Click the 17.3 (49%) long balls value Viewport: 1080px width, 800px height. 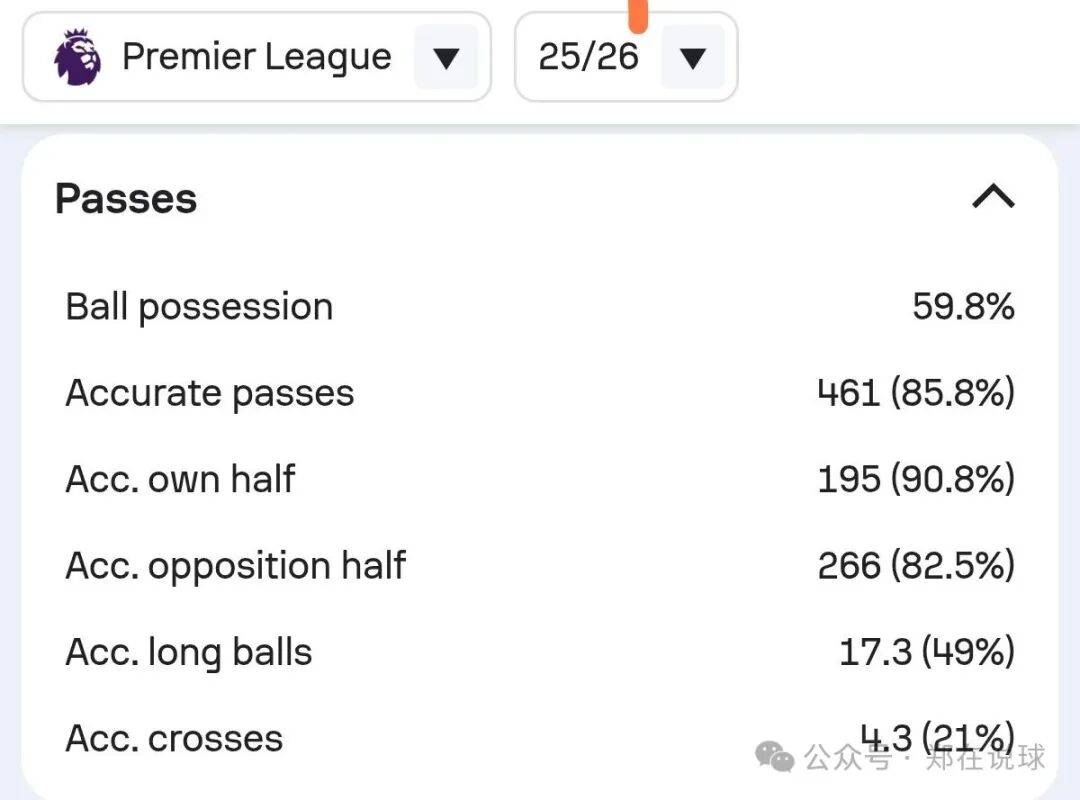[926, 653]
